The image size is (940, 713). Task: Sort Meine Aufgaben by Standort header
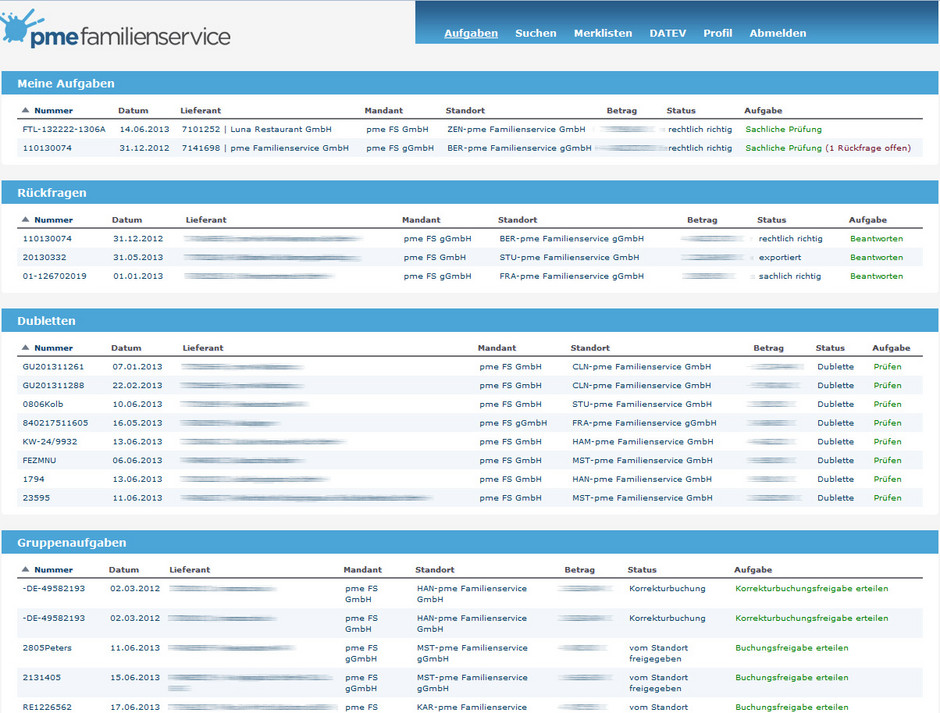[x=465, y=110]
